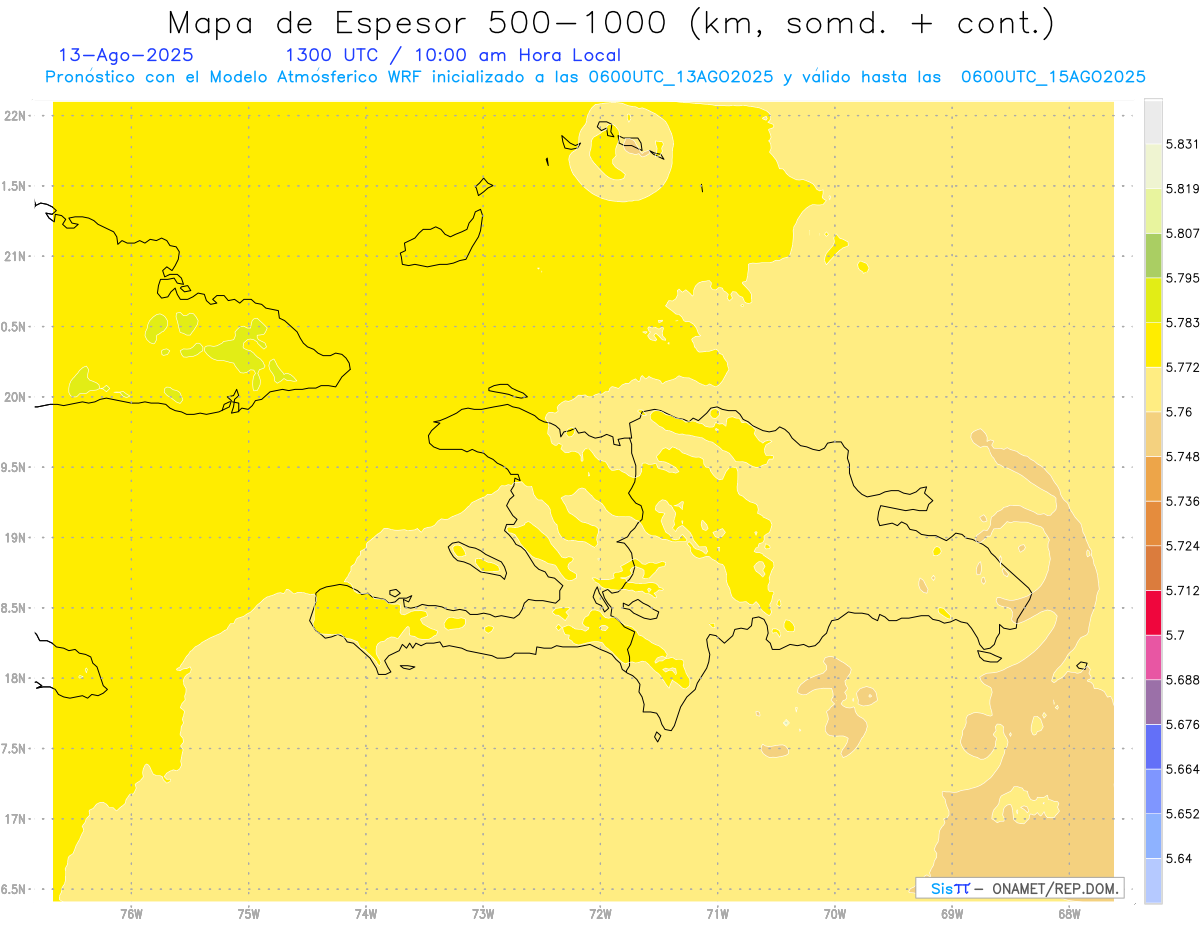Screen dimensions: 1200x927
Task: Click the latitude label '7.5N'
Action: 15,749
